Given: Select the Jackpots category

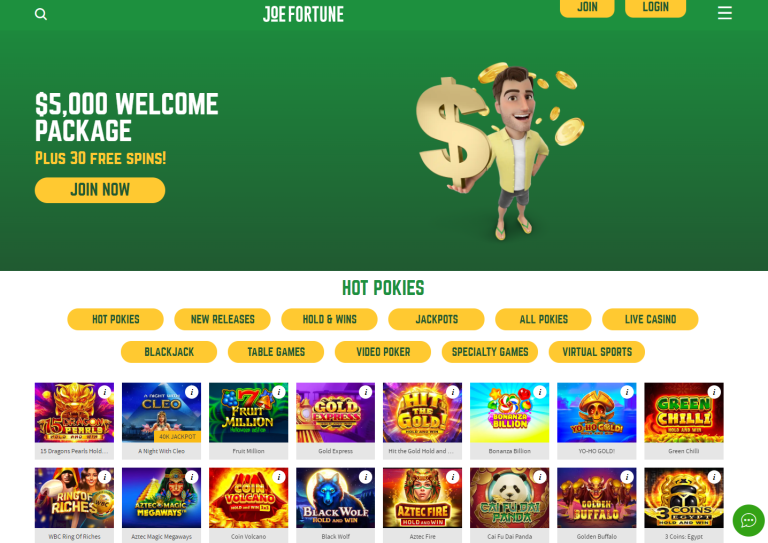Looking at the screenshot, I should (x=436, y=319).
